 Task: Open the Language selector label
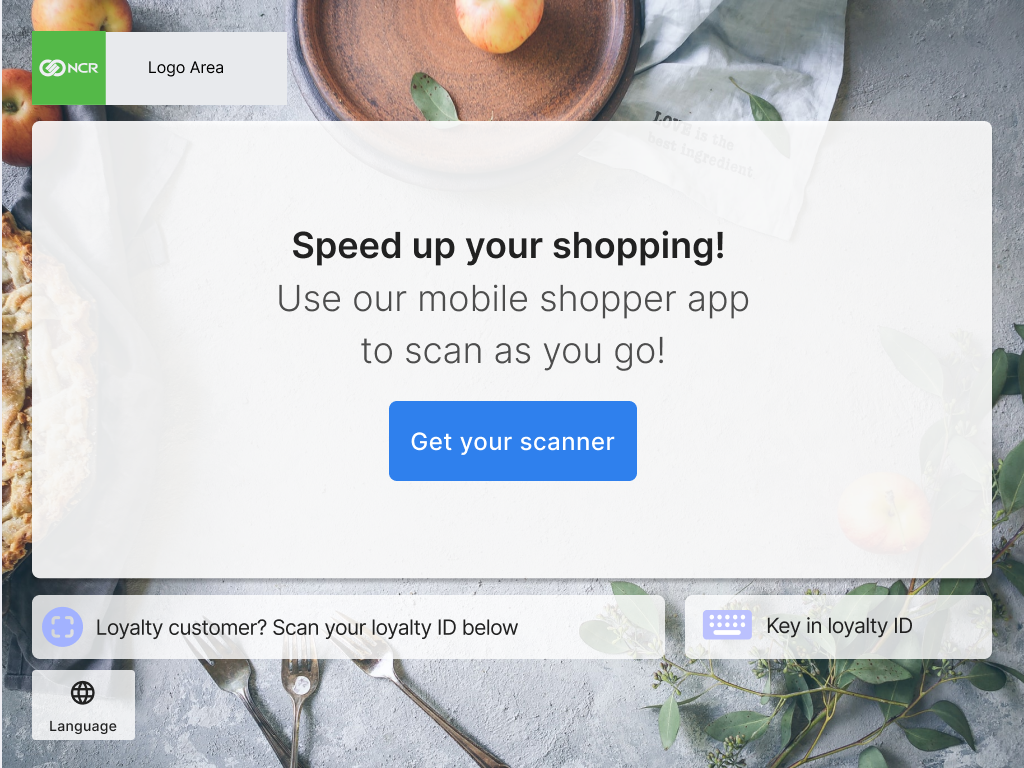(x=83, y=726)
